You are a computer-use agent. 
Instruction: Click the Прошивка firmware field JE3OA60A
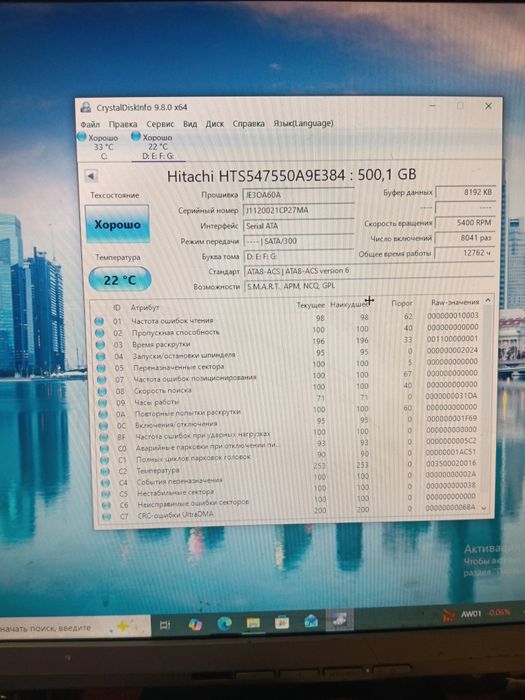pyautogui.click(x=299, y=195)
